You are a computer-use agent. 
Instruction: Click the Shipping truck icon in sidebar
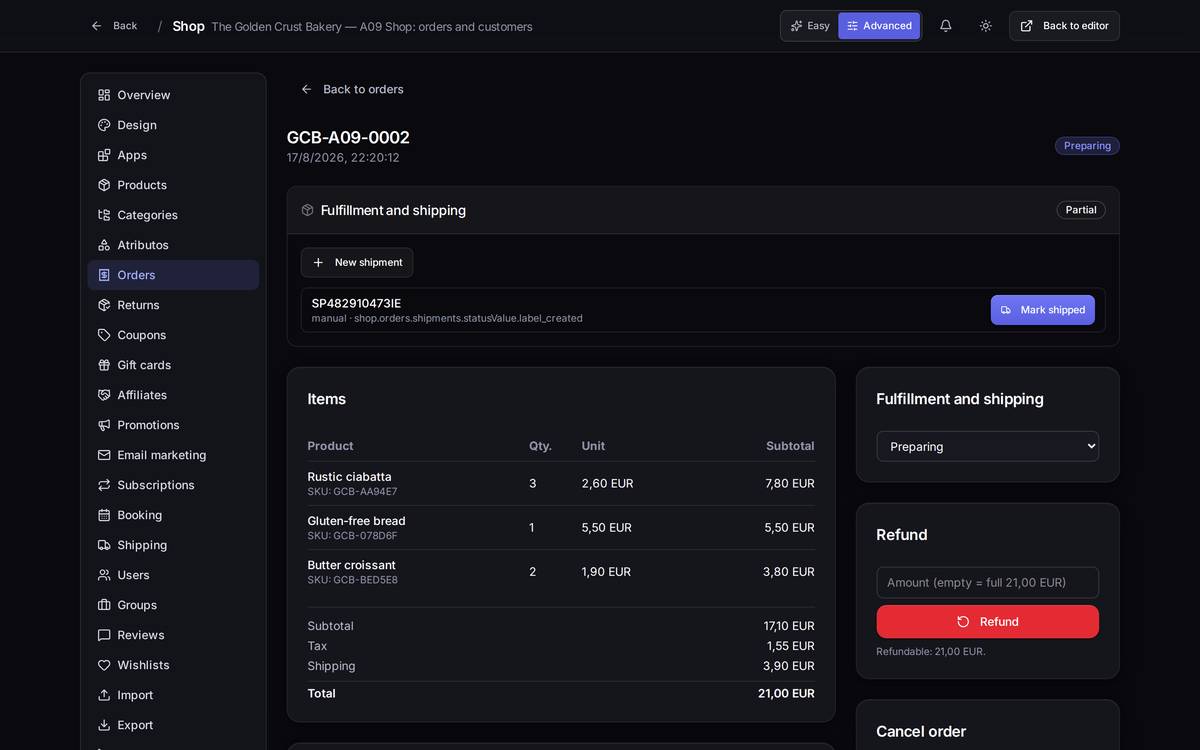point(104,545)
